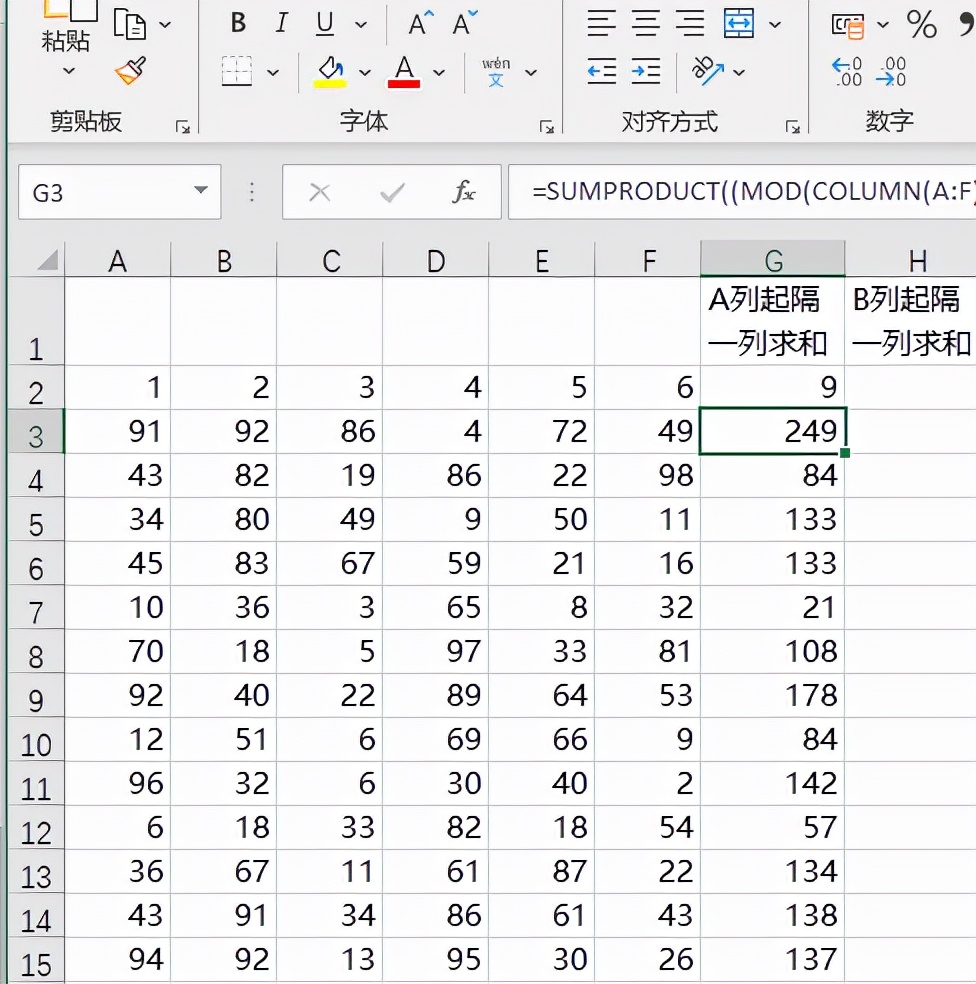Click header cell "B列起隔一列求和"
This screenshot has width=976, height=984.
tap(911, 321)
